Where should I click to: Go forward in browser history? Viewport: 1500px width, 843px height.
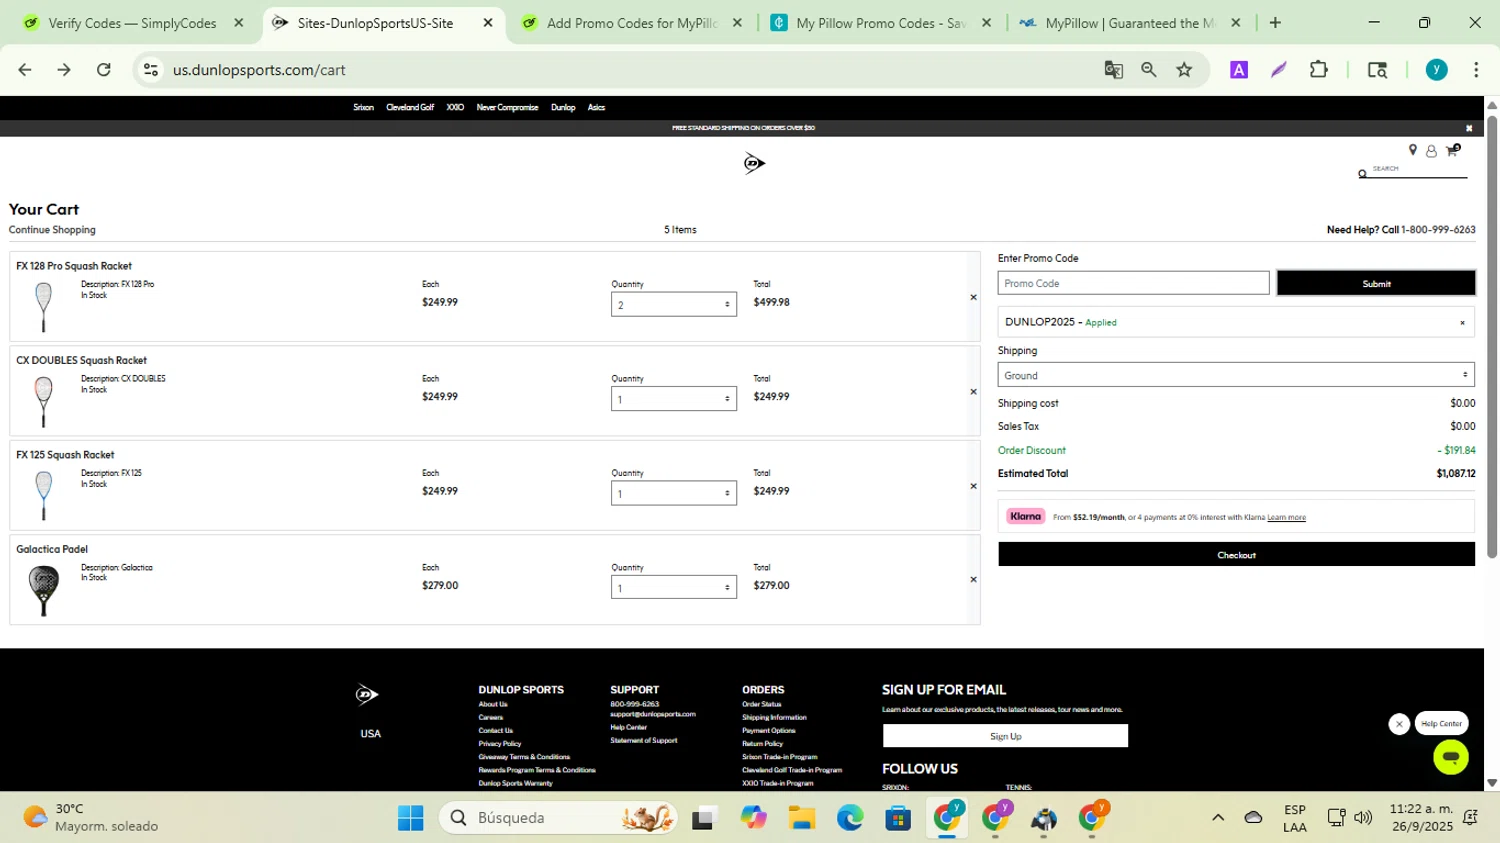[64, 70]
